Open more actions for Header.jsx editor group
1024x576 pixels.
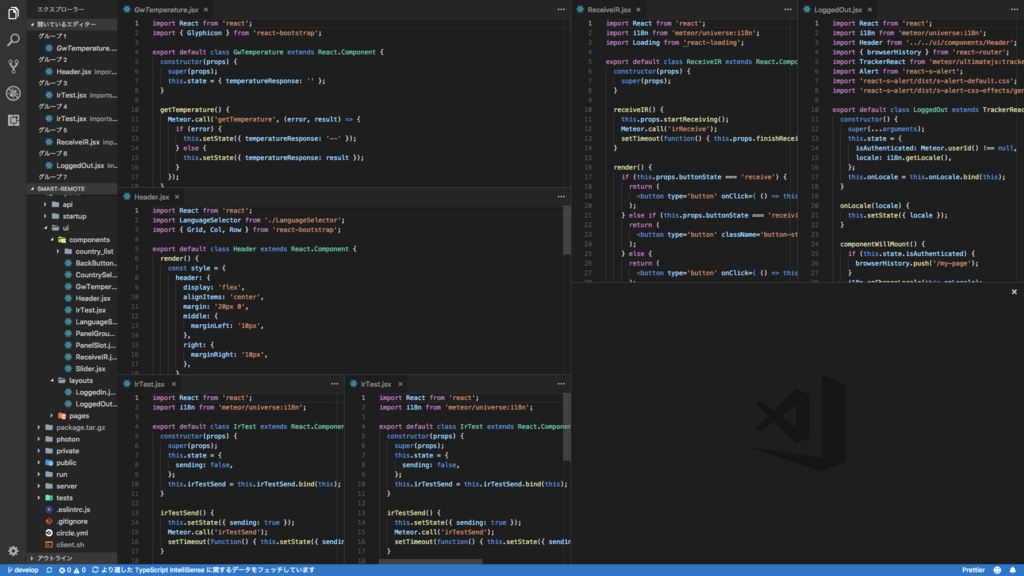click(x=561, y=197)
